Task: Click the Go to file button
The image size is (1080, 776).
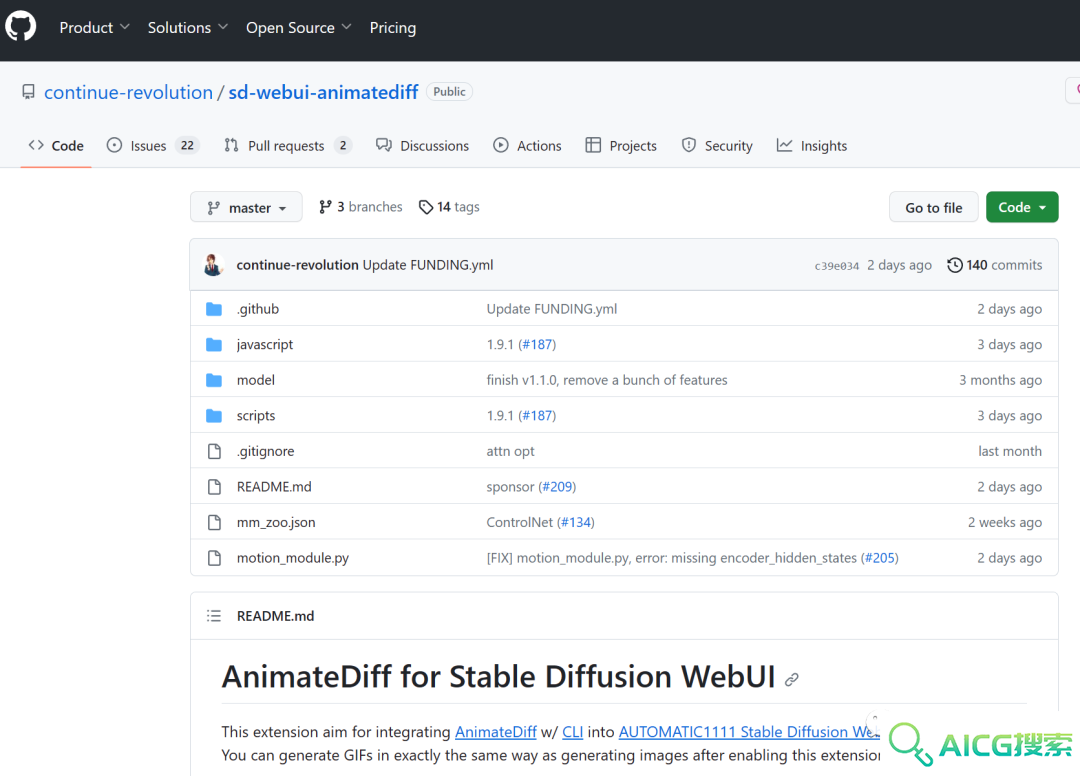Action: pos(933,207)
